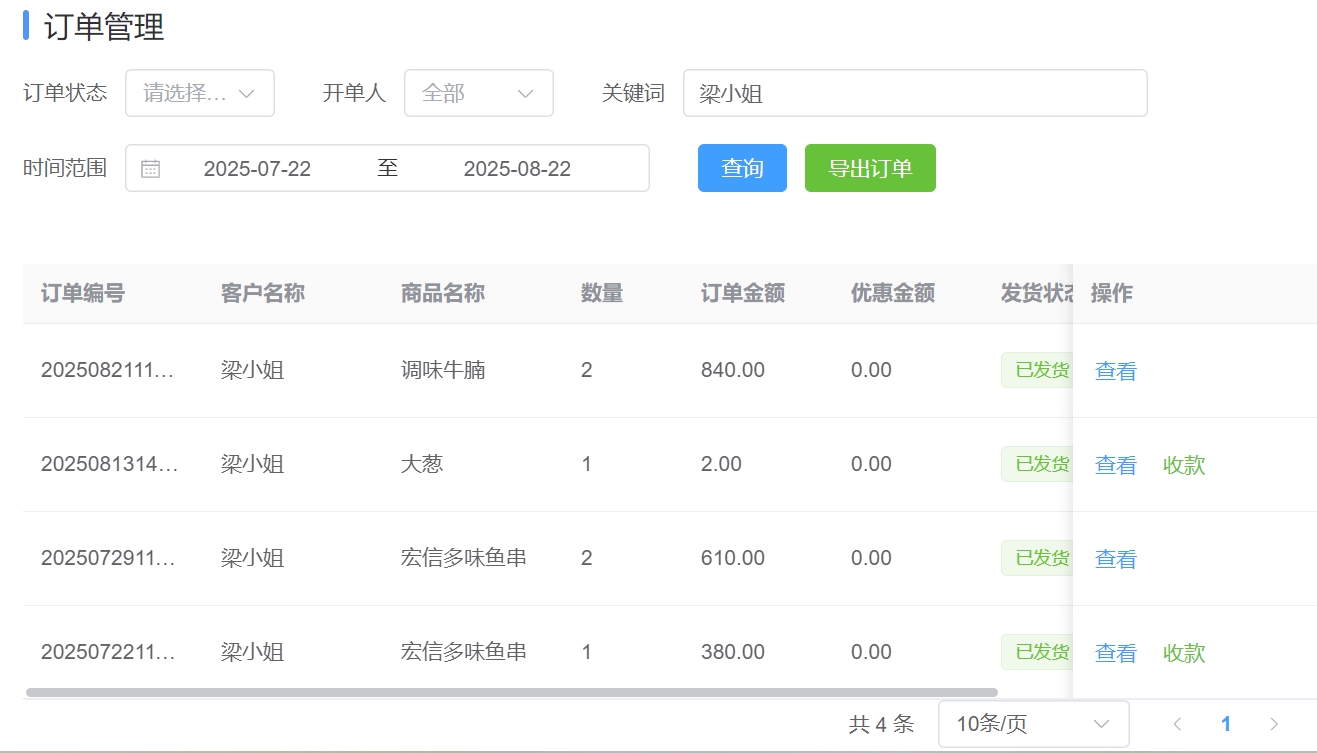Click 收款 for the 大葱 order
This screenshot has width=1317, height=753.
click(1184, 465)
